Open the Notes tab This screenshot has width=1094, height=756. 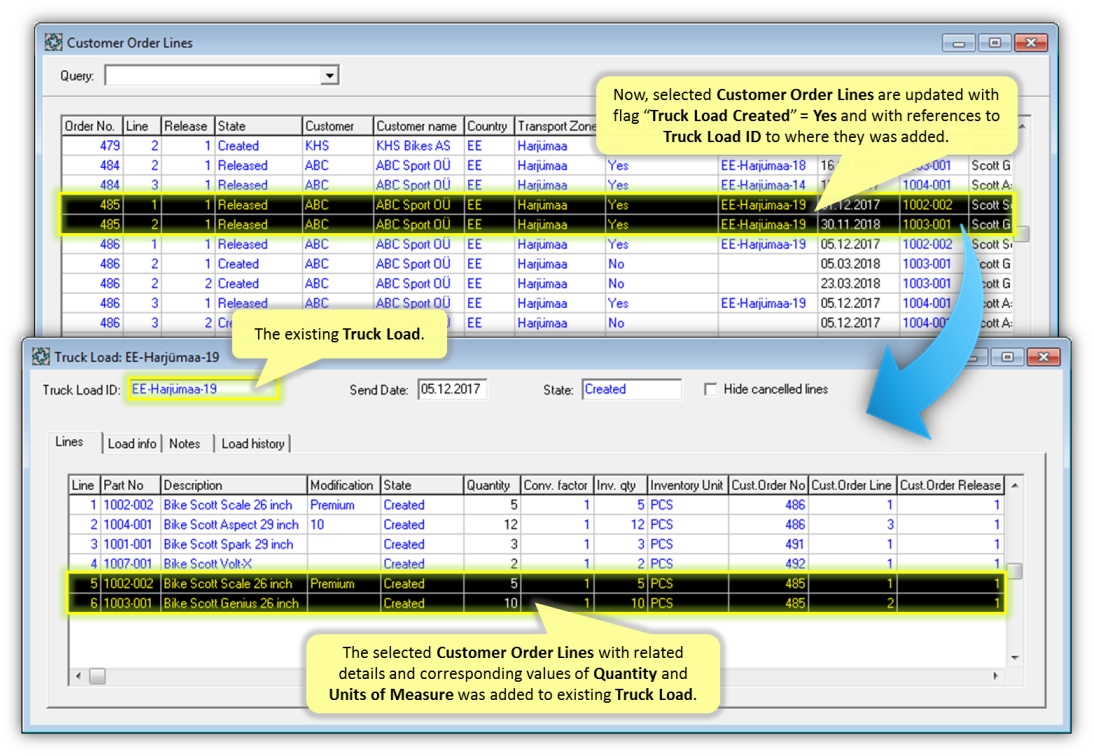[185, 444]
